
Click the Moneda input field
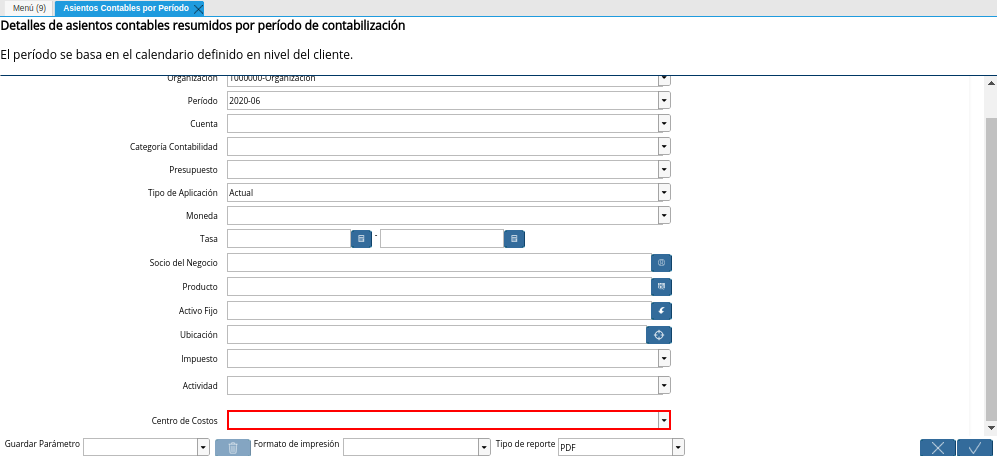[443, 215]
